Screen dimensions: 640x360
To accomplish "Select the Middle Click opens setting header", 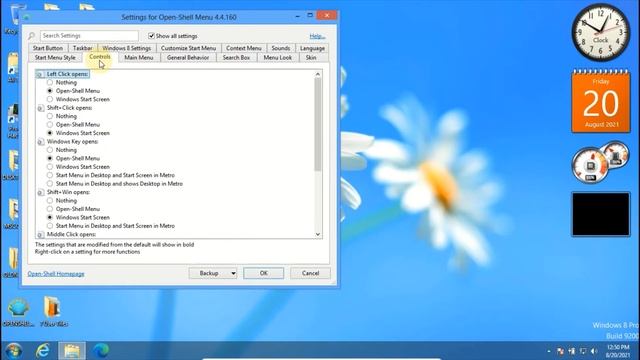I will [71, 235].
